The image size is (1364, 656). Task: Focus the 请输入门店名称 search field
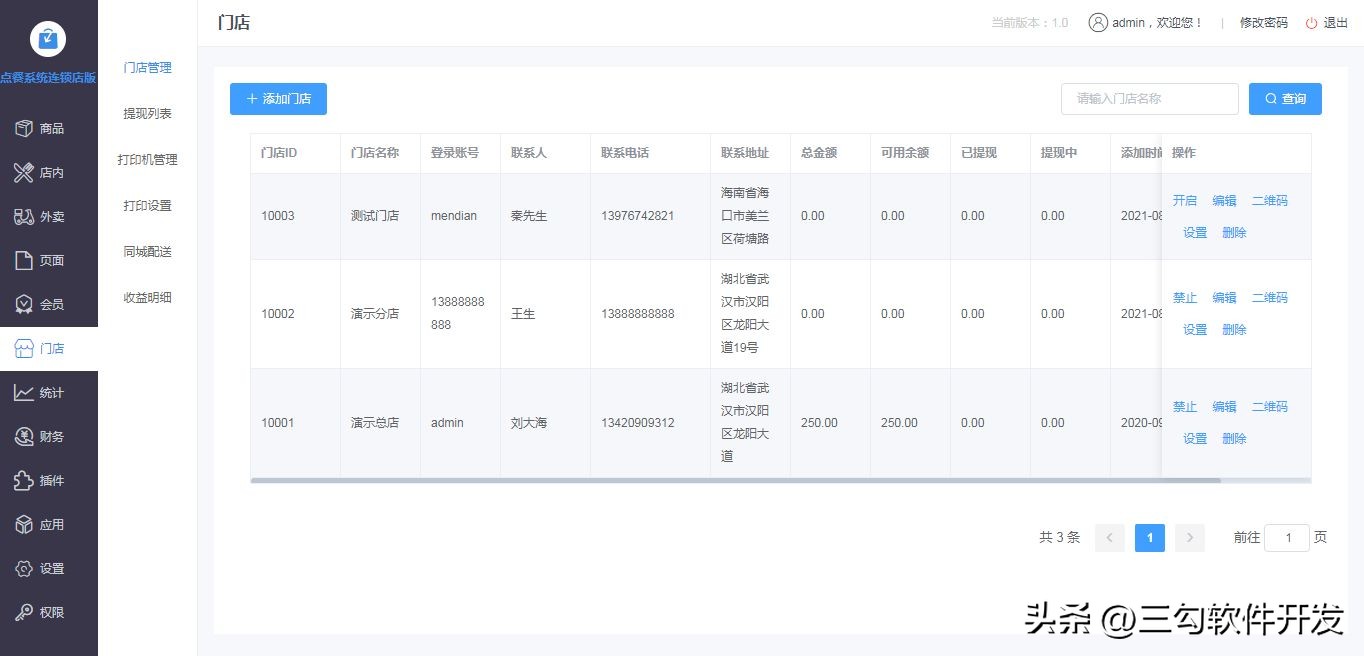[x=1150, y=99]
